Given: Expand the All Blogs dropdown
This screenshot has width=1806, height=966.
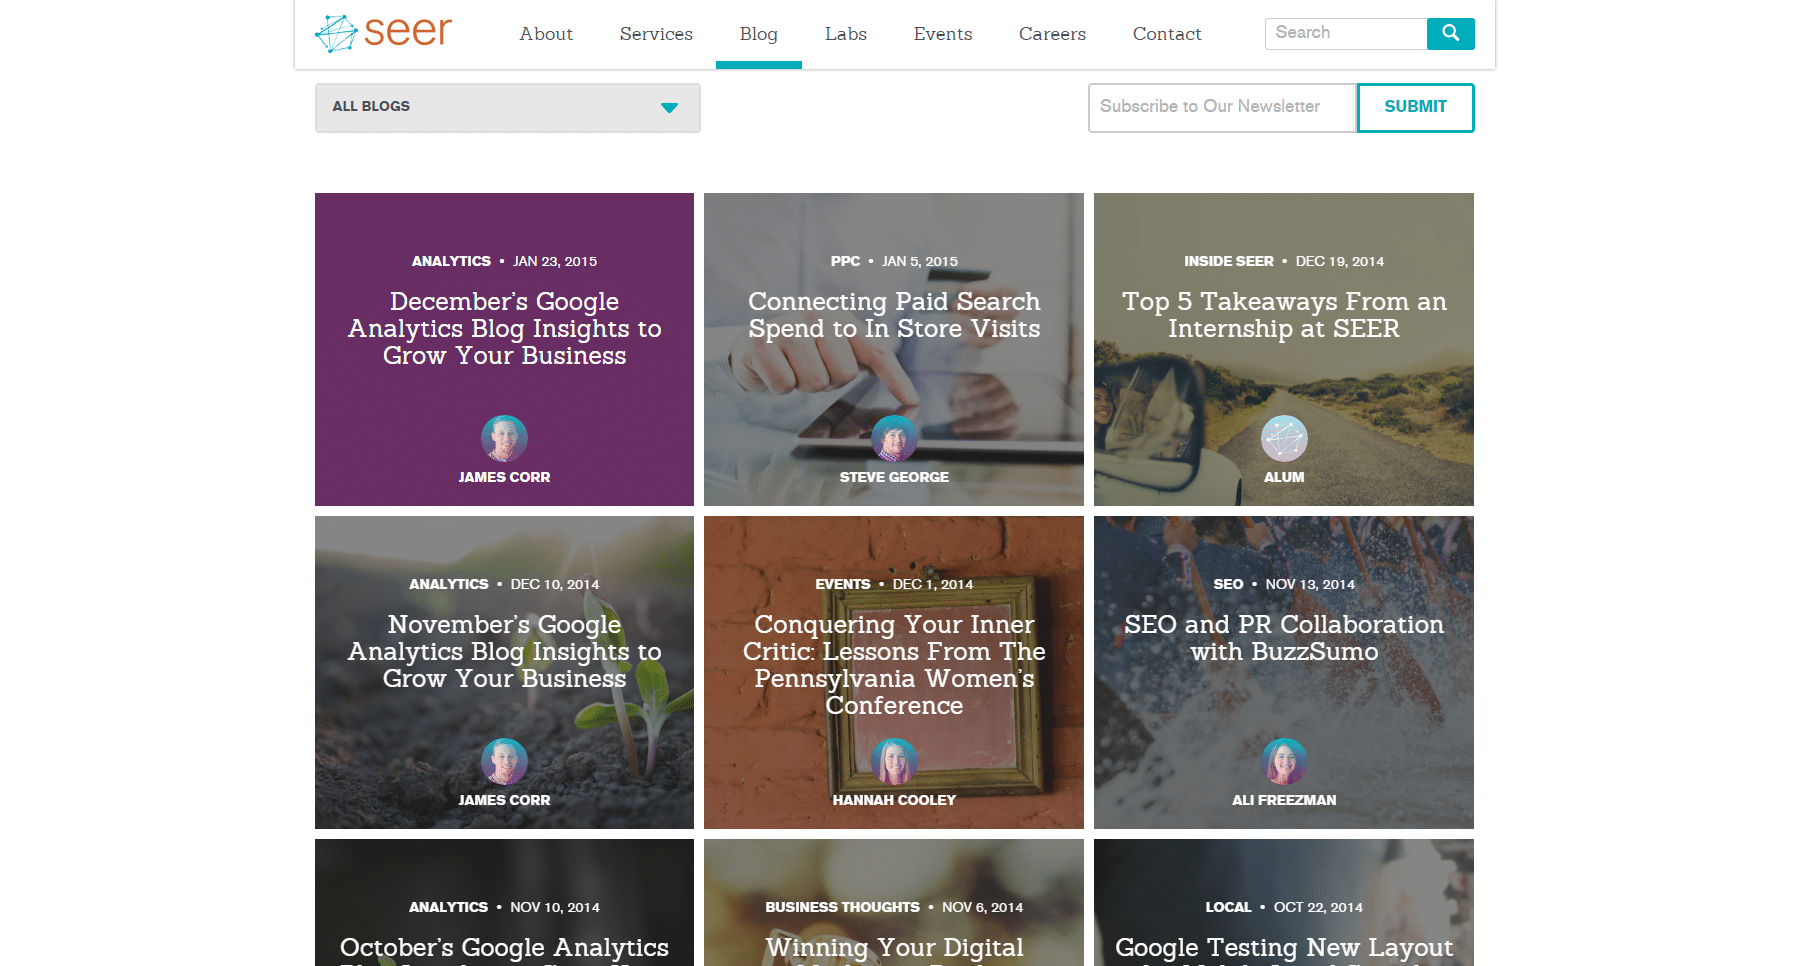Looking at the screenshot, I should (507, 107).
